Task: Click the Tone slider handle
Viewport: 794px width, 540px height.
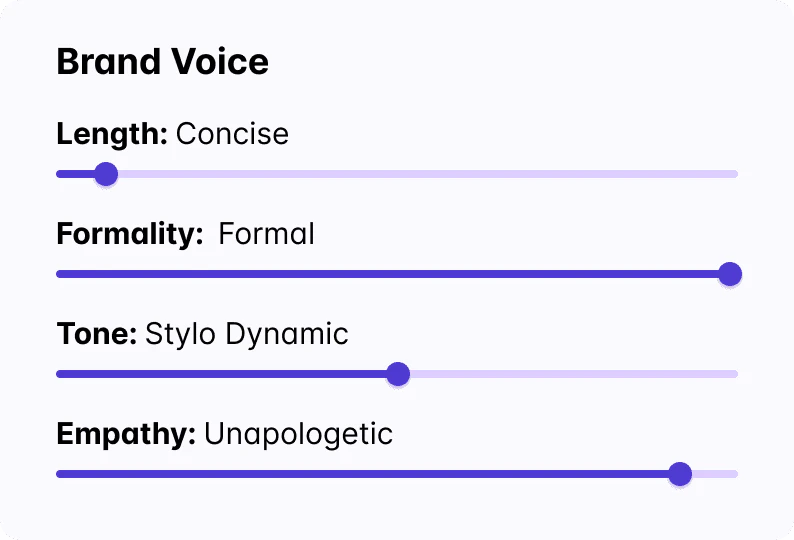Action: tap(398, 374)
